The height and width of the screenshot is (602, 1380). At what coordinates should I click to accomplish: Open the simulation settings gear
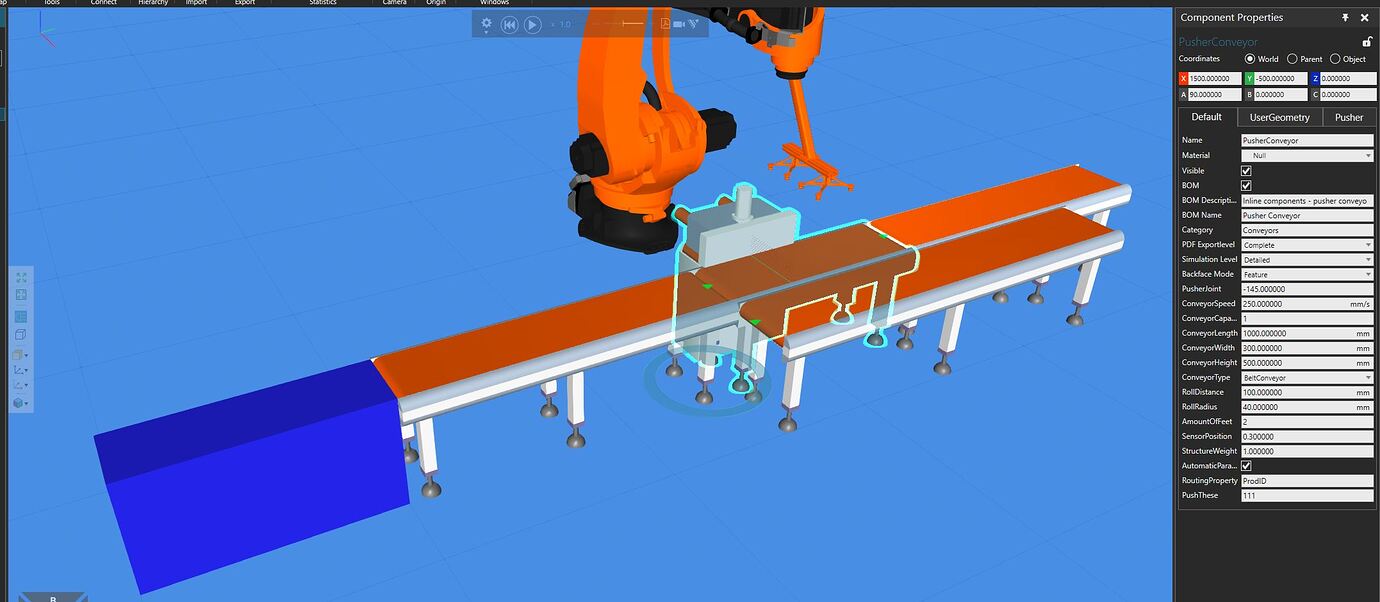click(486, 23)
